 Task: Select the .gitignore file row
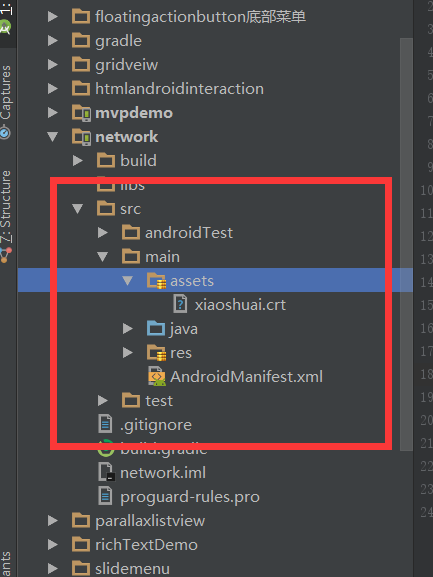pos(156,425)
